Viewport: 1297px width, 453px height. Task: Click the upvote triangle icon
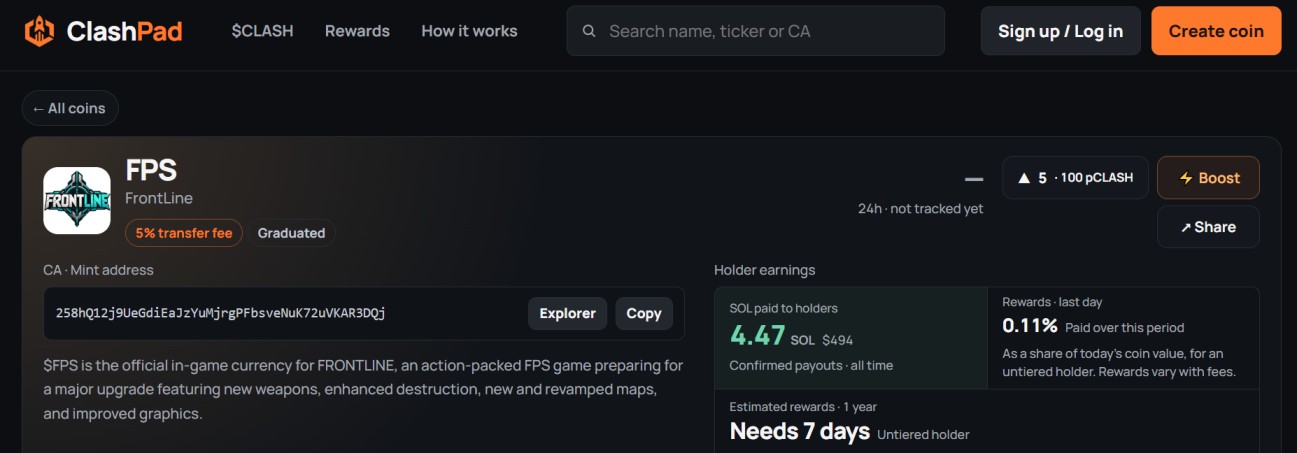tap(1023, 178)
